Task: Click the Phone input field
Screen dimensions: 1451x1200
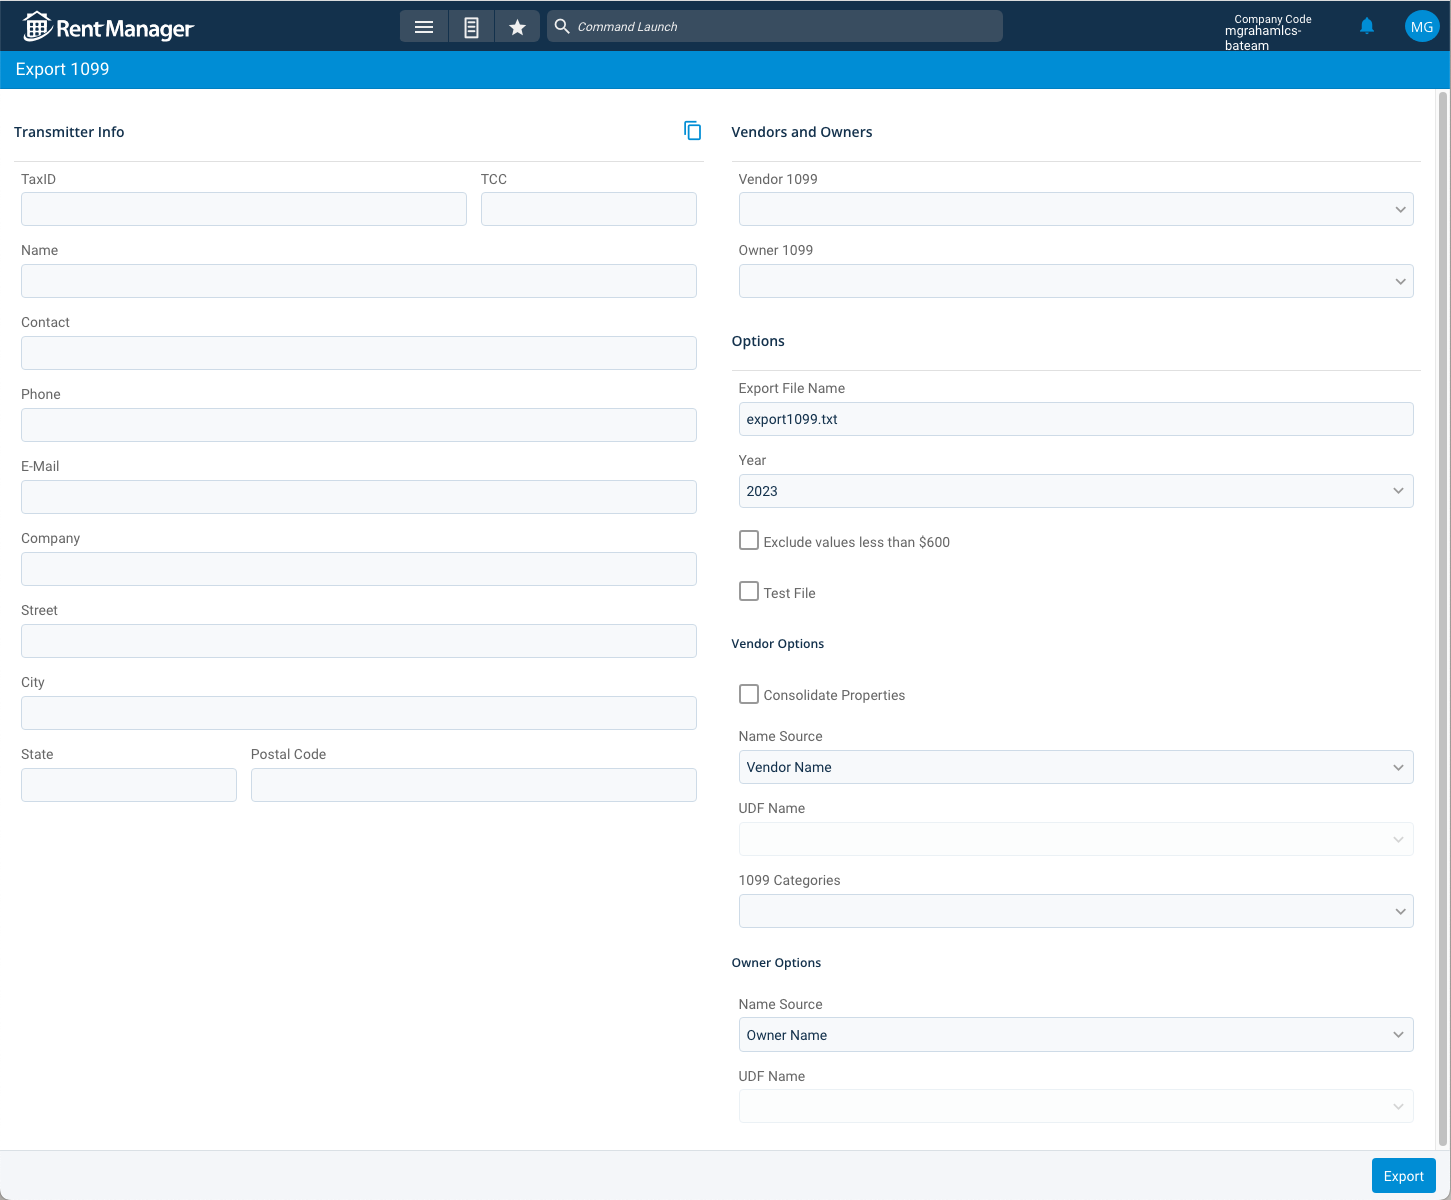Action: [x=359, y=425]
